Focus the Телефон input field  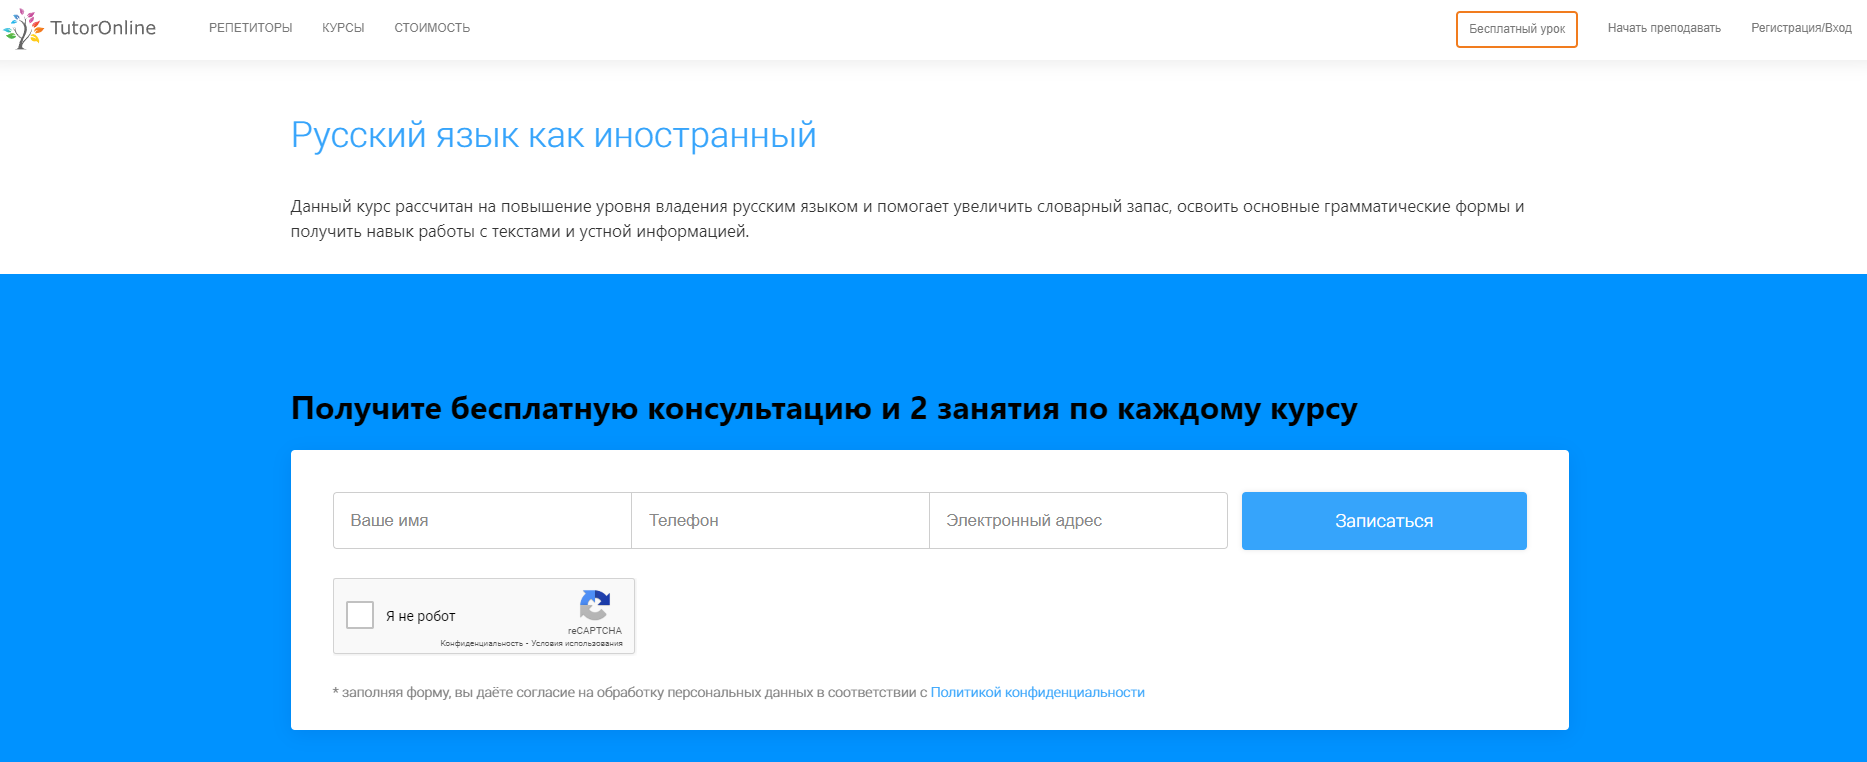780,520
